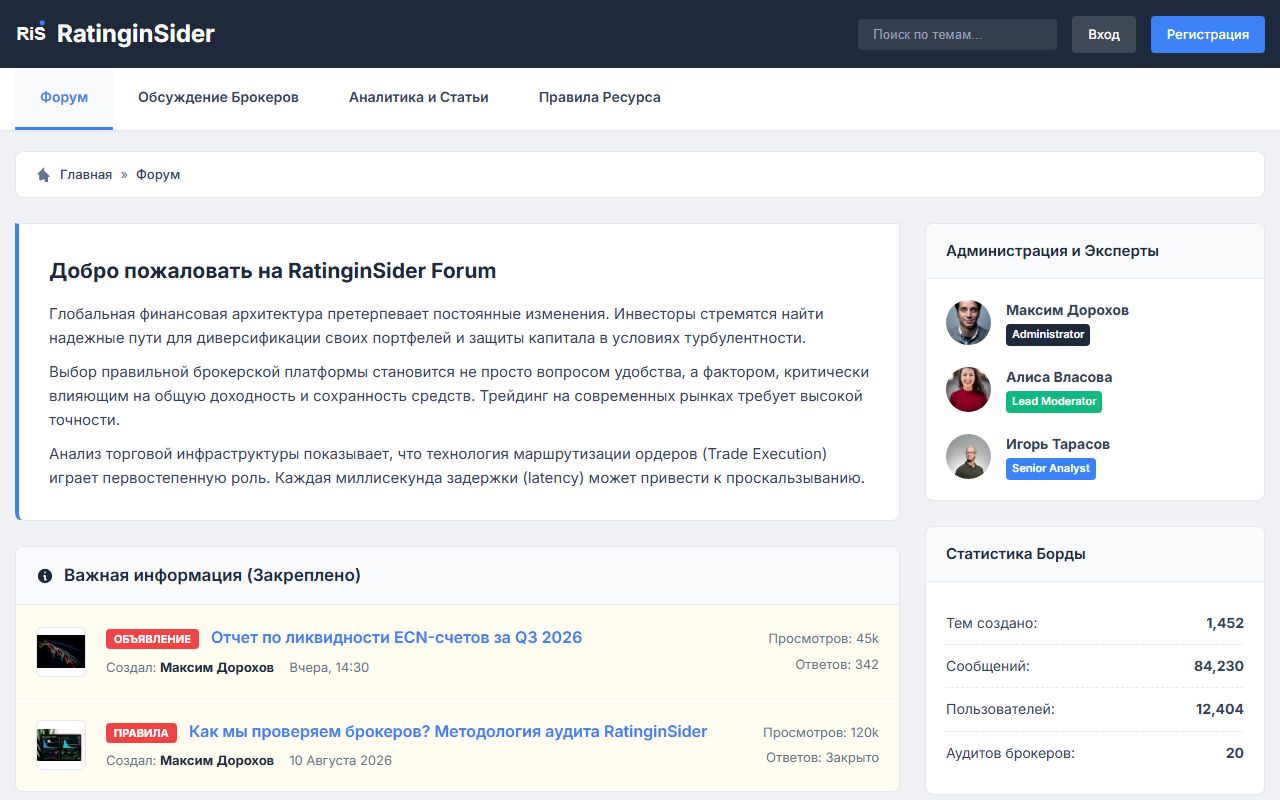The height and width of the screenshot is (800, 1280).
Task: Click the Вход button
Action: click(1104, 34)
